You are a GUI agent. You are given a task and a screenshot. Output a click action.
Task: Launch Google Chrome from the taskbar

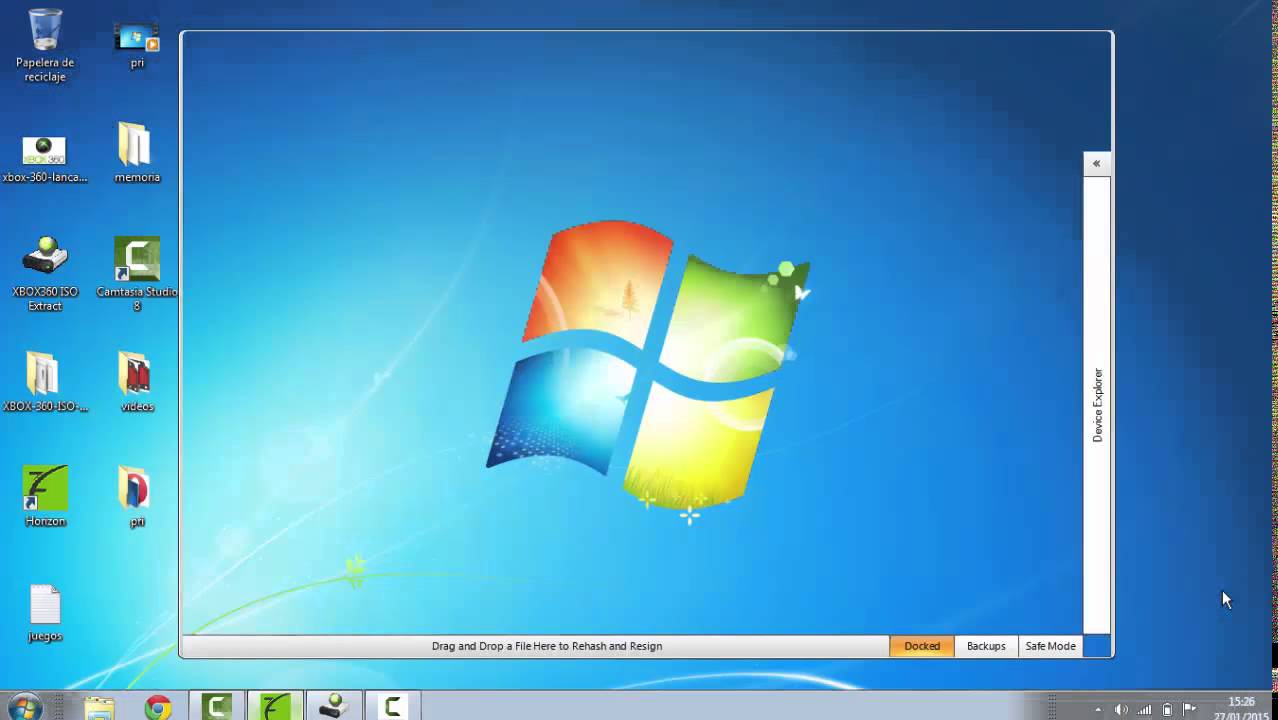click(x=158, y=707)
